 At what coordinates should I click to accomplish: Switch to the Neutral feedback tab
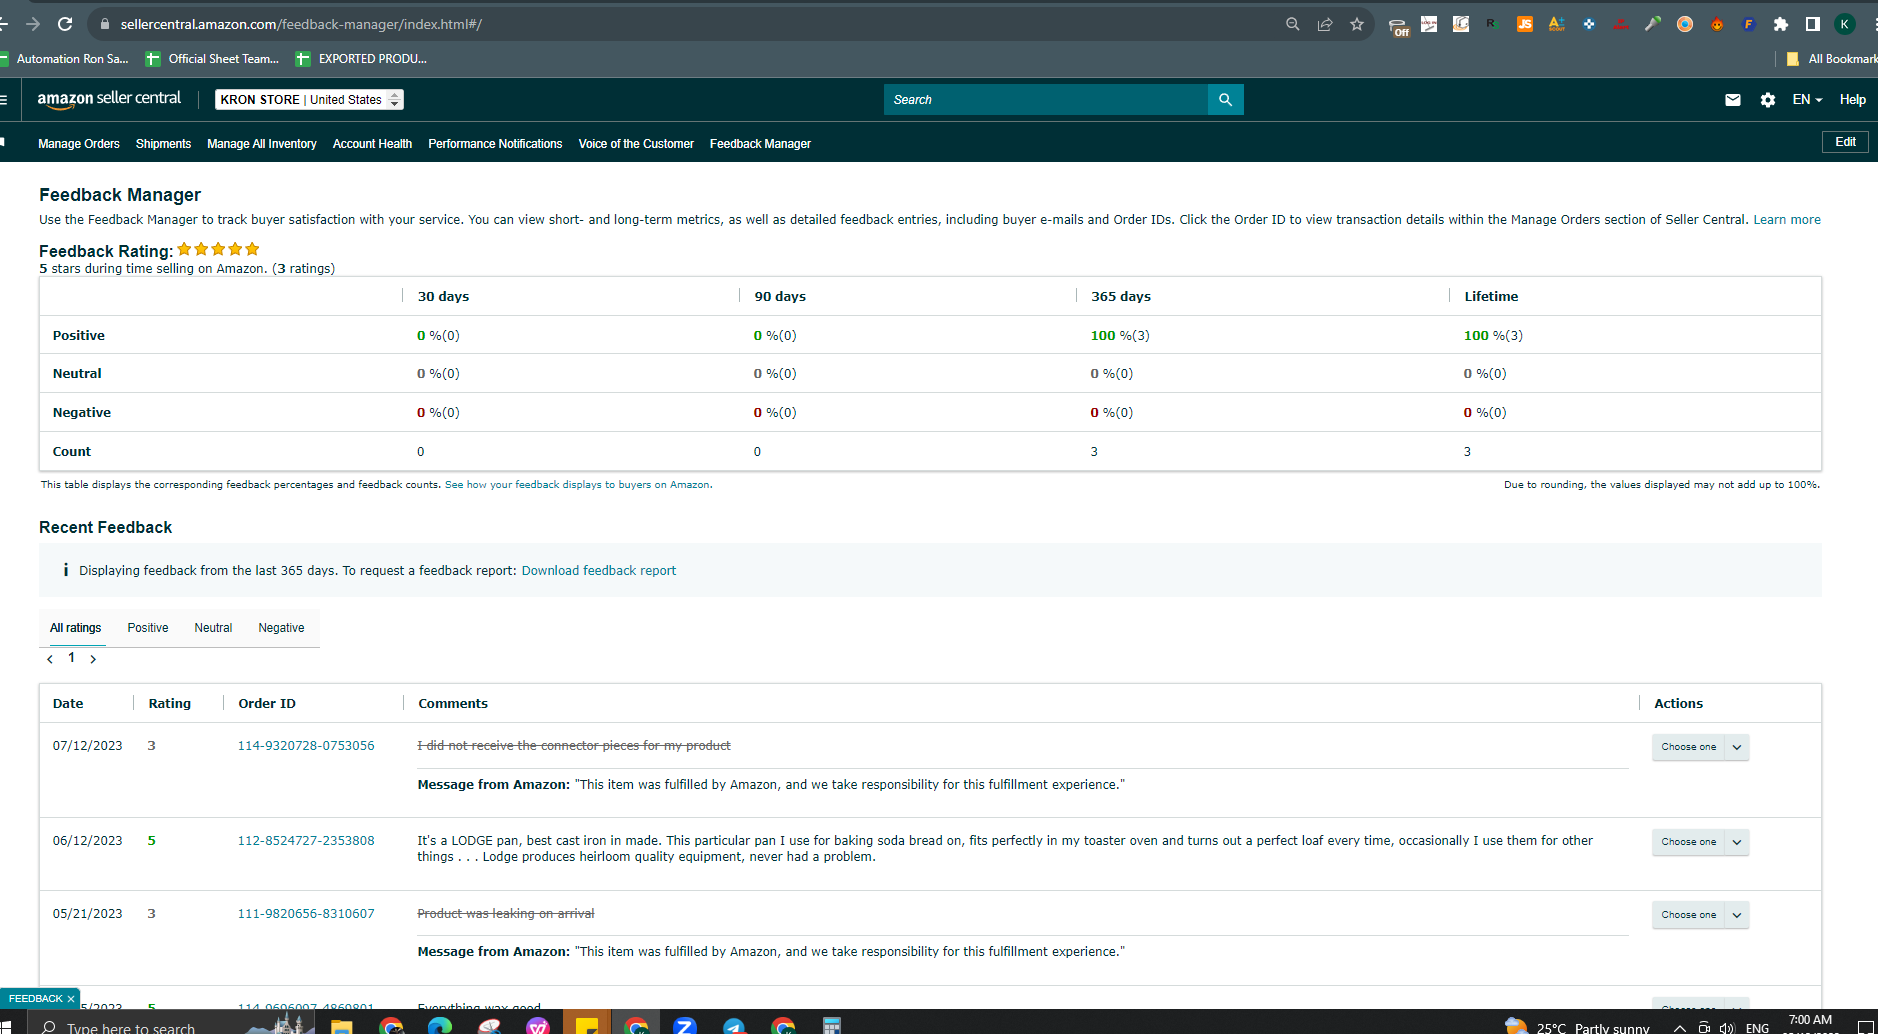click(x=213, y=628)
